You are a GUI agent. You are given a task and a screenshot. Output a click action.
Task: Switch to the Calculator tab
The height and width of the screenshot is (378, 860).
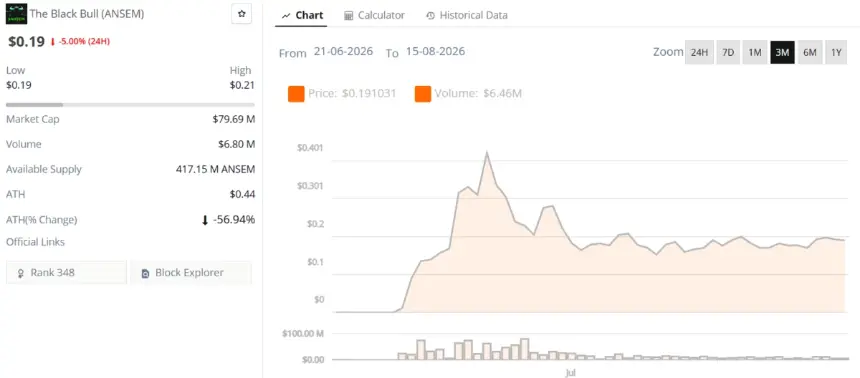pyautogui.click(x=375, y=15)
